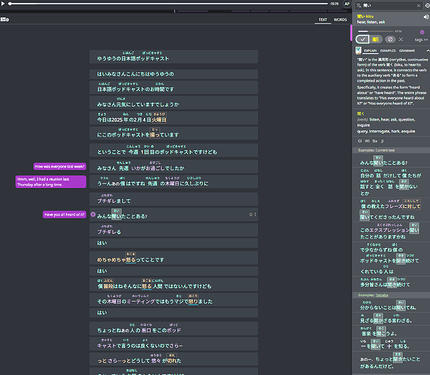
Task: Switch to the WORDS tab
Action: tap(340, 20)
